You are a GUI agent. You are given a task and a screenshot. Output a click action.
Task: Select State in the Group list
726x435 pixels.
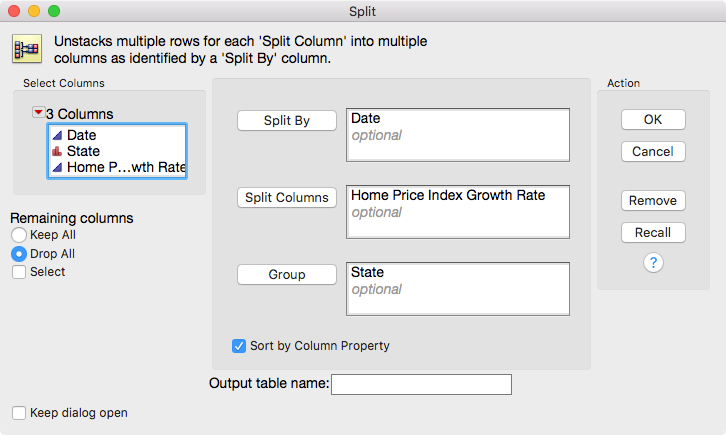point(367,272)
